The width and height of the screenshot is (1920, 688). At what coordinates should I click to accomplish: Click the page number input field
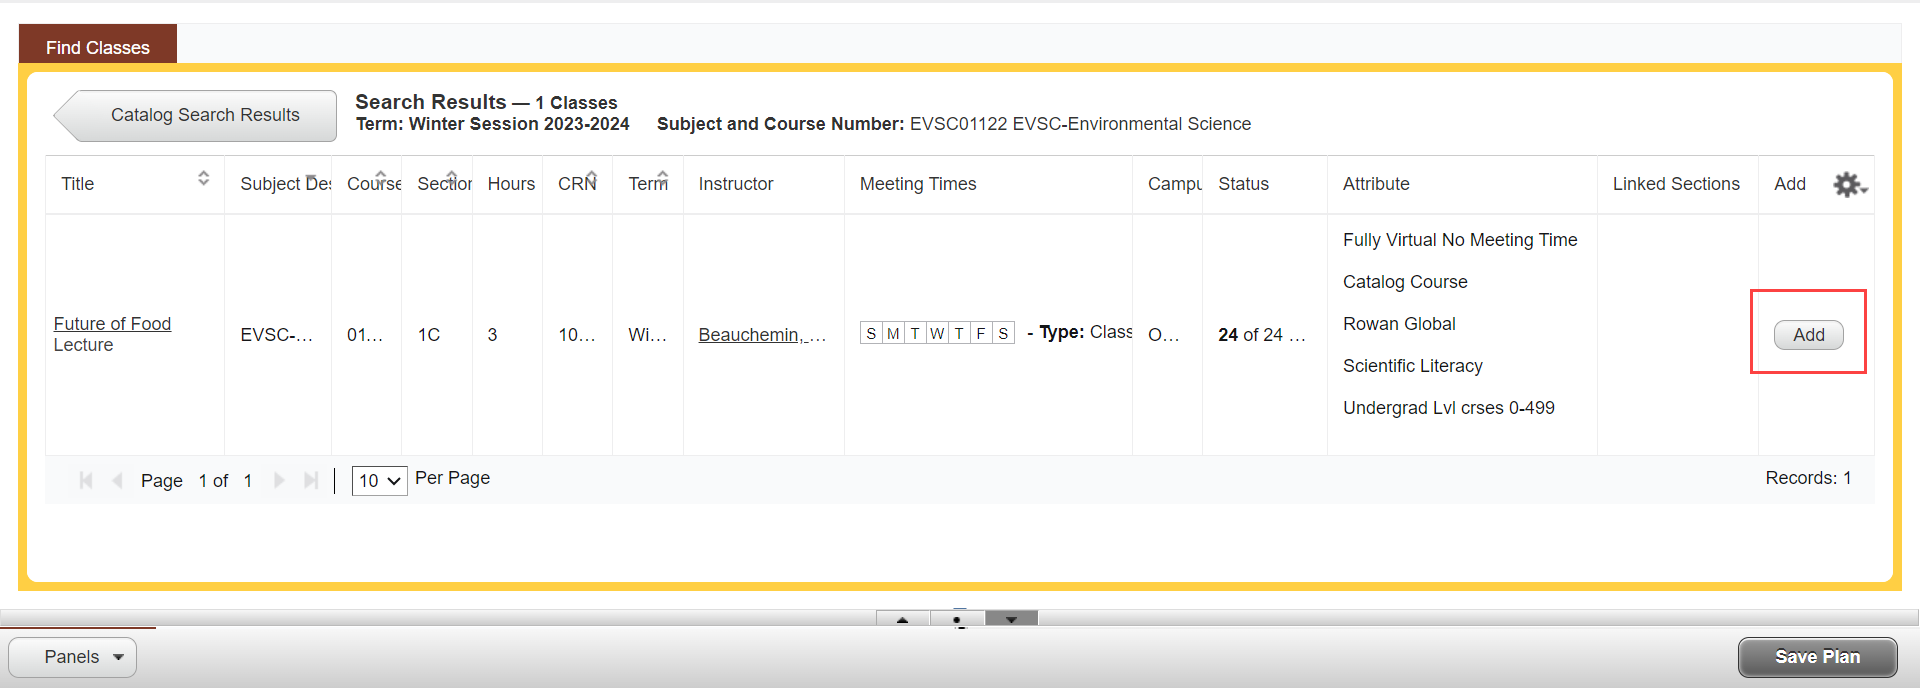(x=203, y=481)
